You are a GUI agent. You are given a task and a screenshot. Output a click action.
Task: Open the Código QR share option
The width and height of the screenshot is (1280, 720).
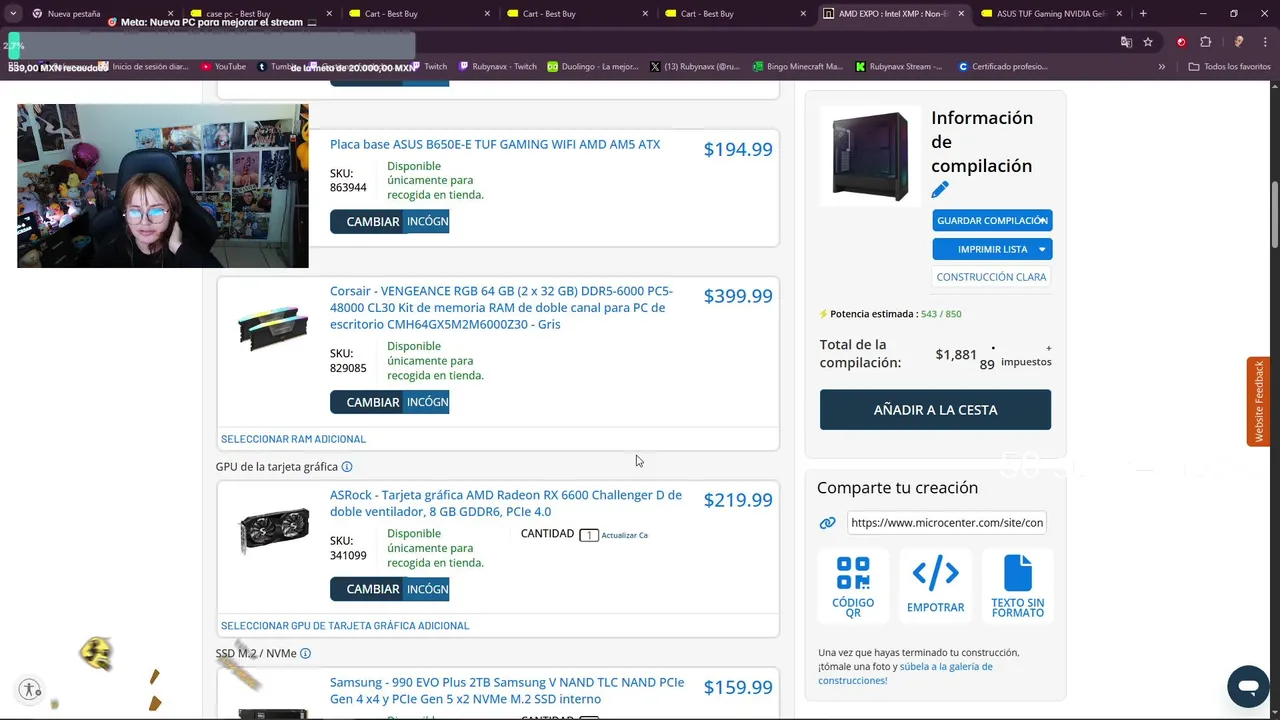(x=853, y=586)
